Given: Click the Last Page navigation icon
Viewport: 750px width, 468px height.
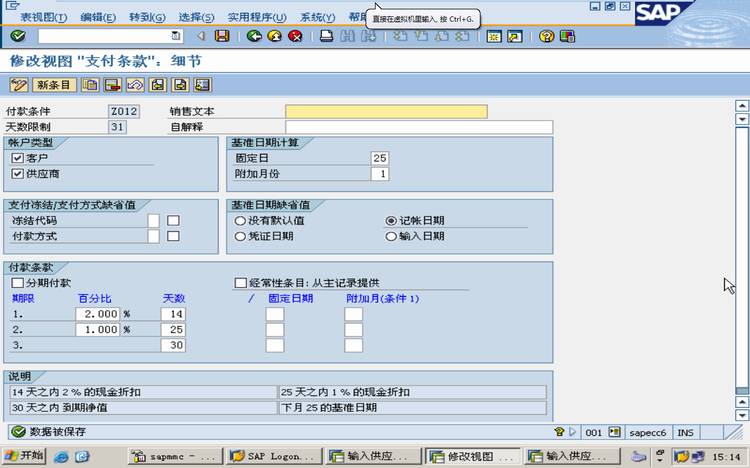Looking at the screenshot, I should pos(462,36).
